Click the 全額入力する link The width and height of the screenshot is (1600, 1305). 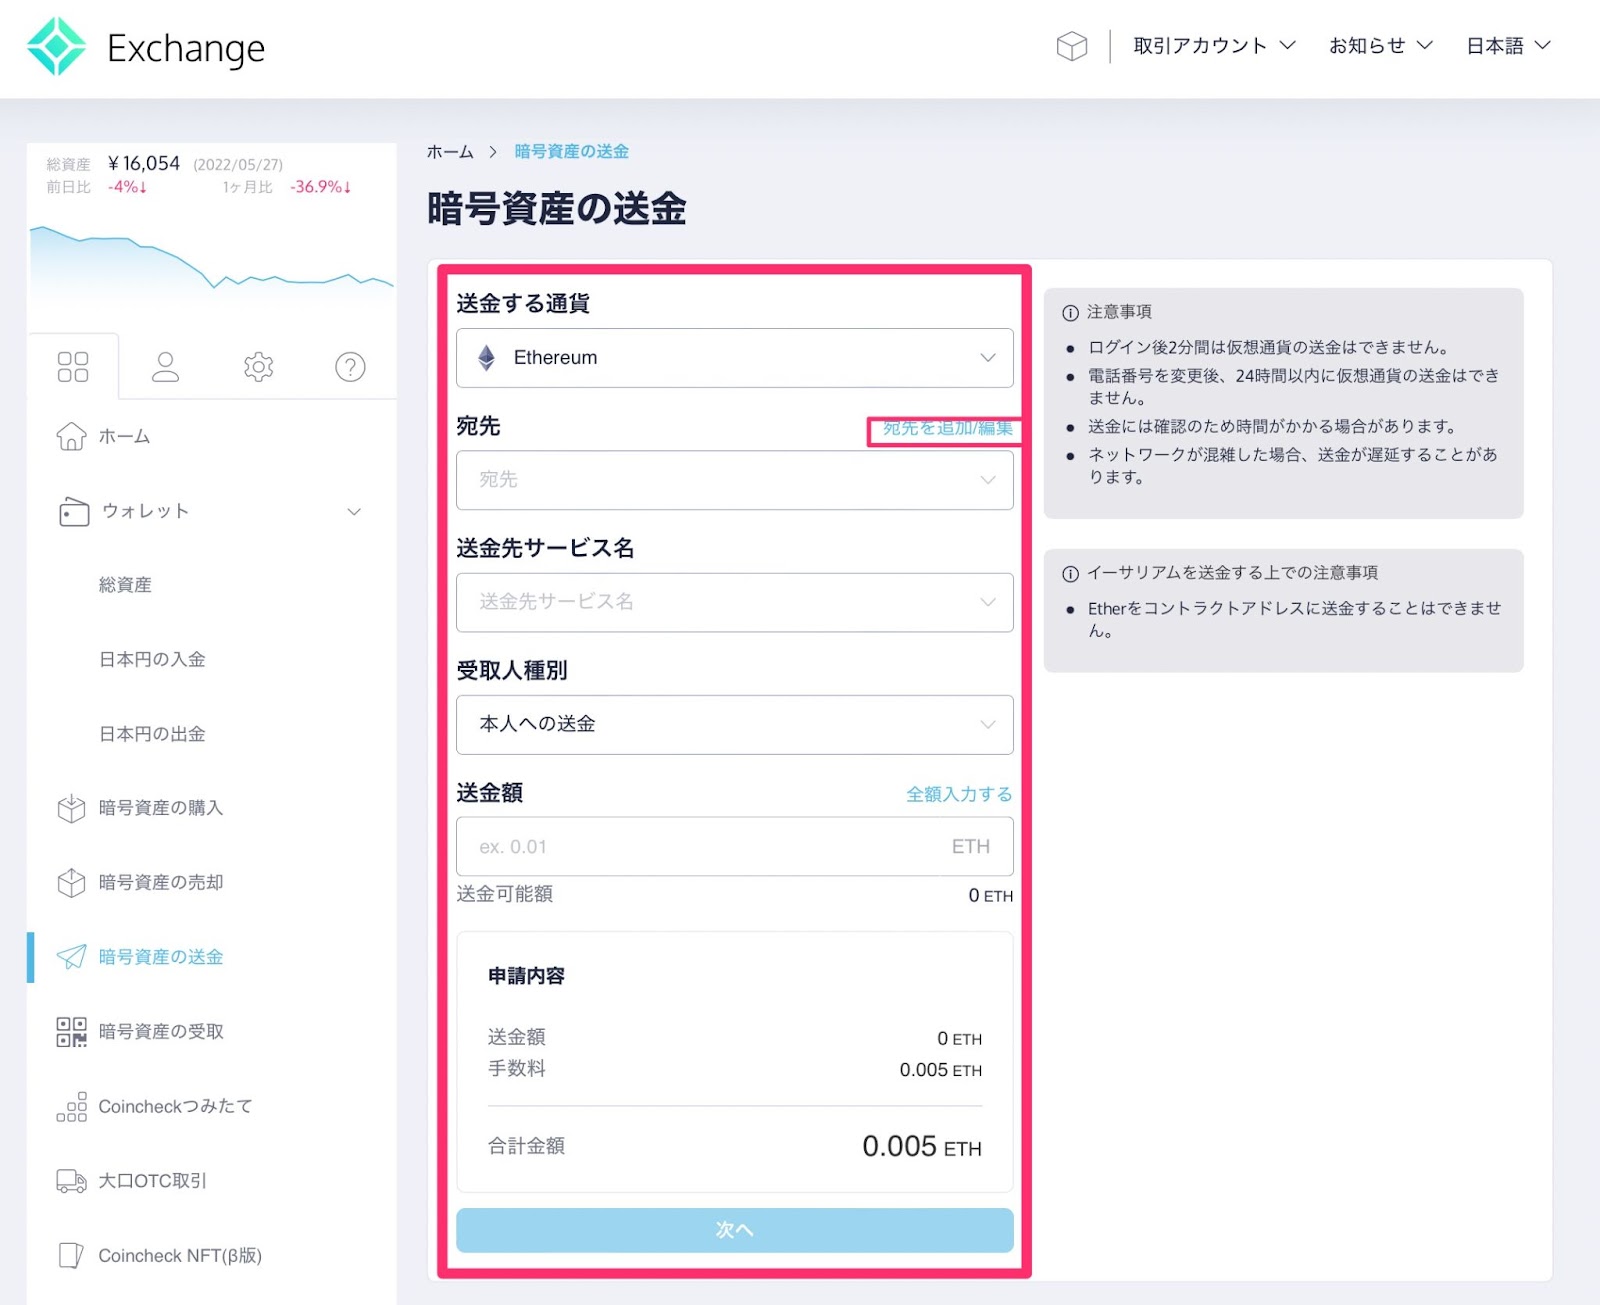959,795
